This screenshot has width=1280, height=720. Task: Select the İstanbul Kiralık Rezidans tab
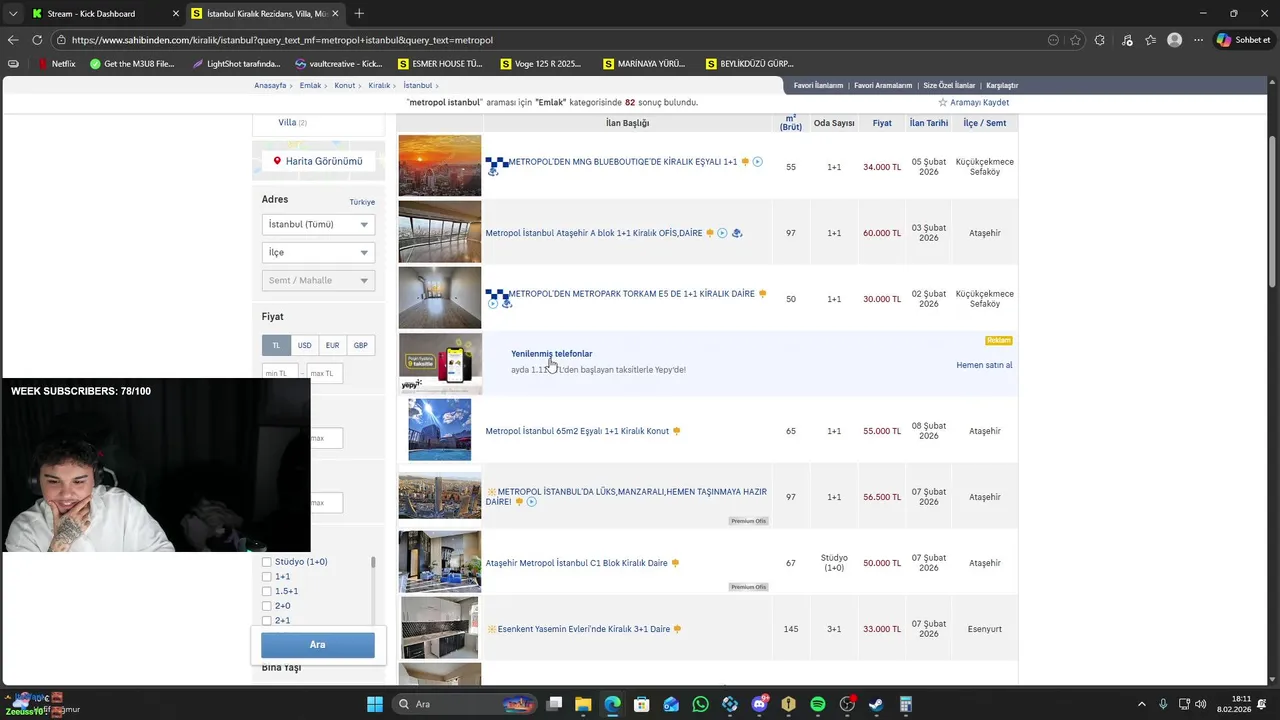(266, 13)
